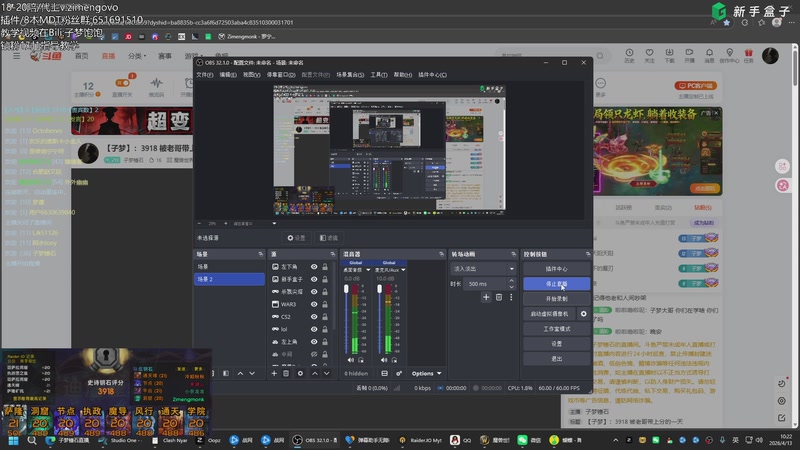Remove transition with the trash icon
Screen dimensions: 800x450
click(x=498, y=297)
